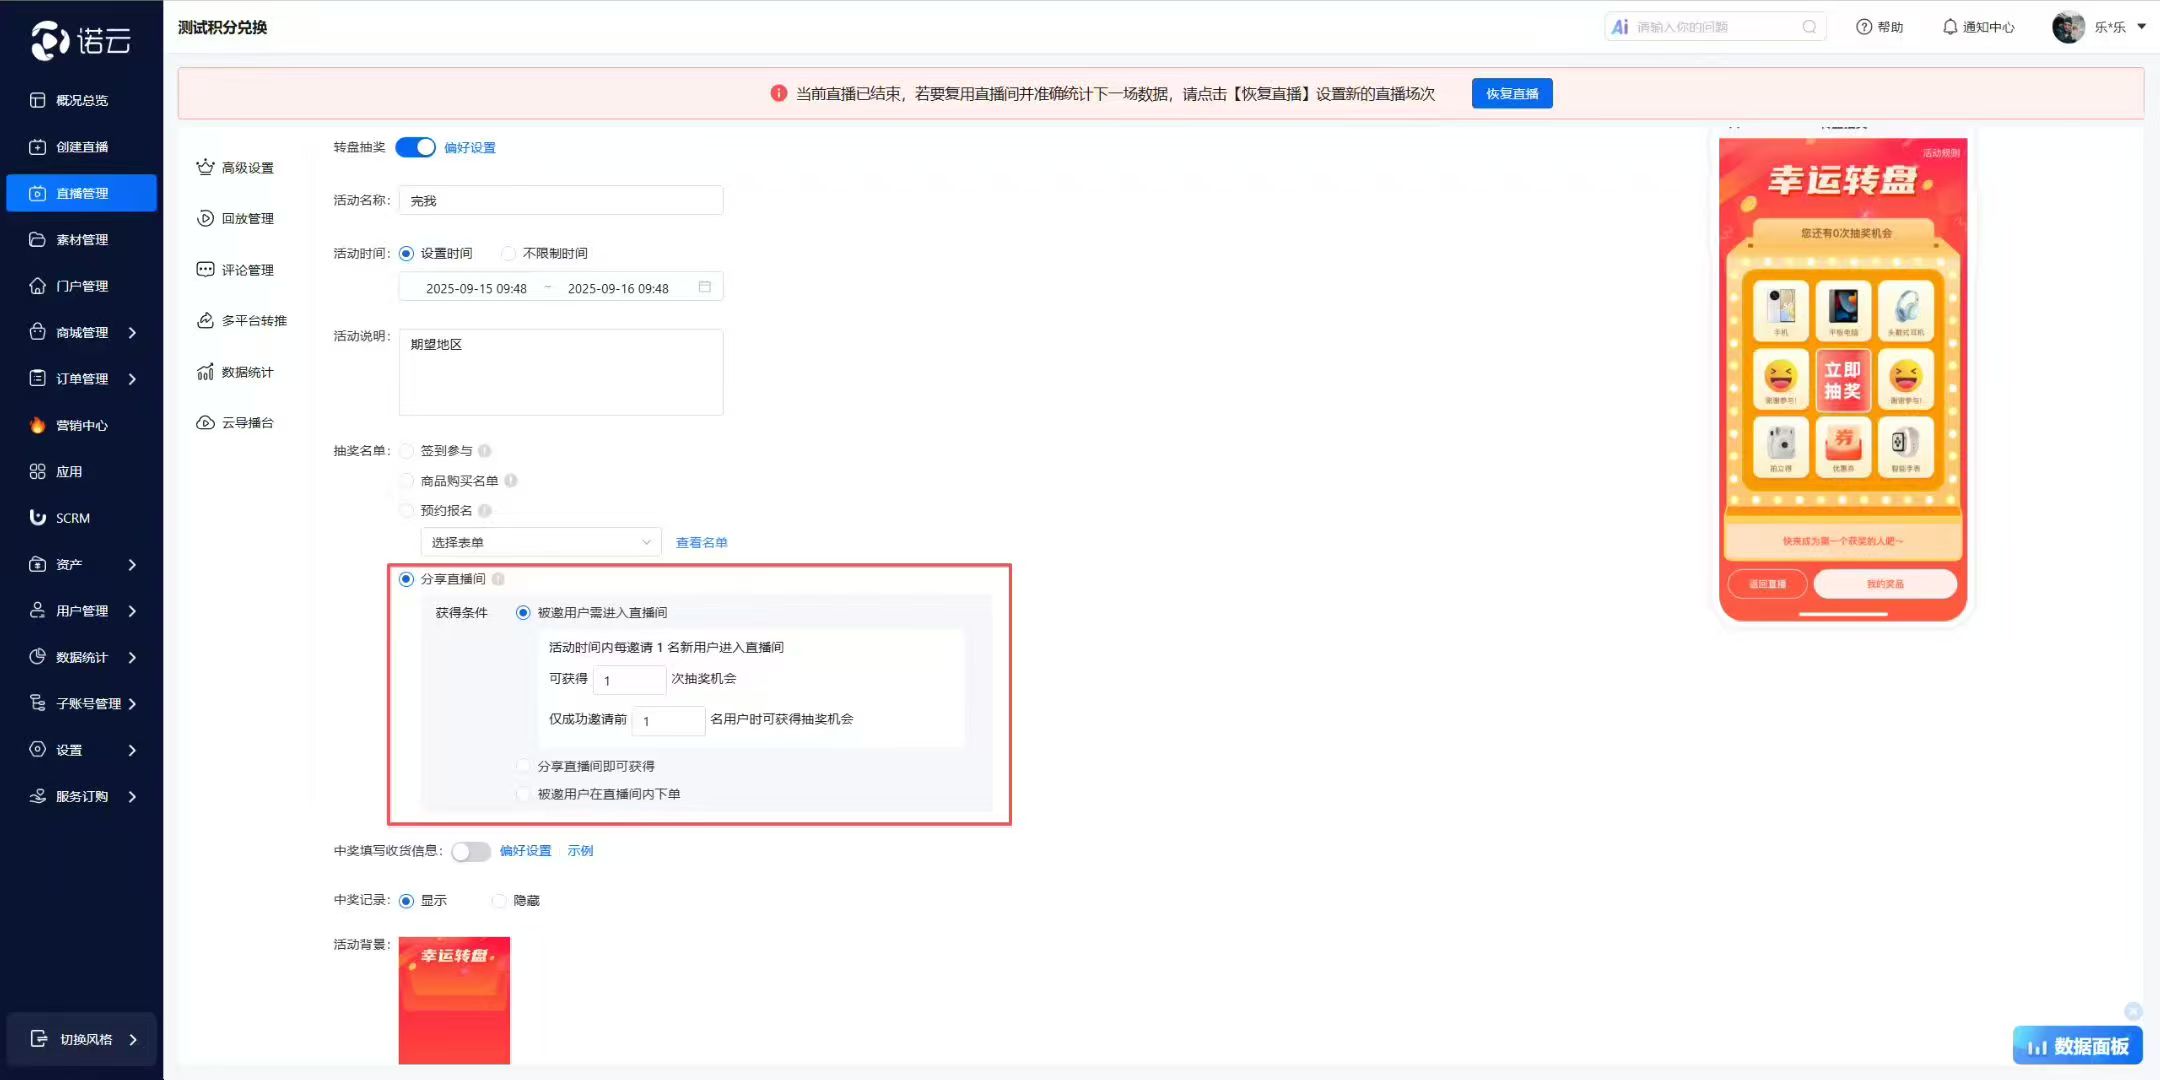Click the 活动背景 red thumbnail image

click(x=454, y=999)
